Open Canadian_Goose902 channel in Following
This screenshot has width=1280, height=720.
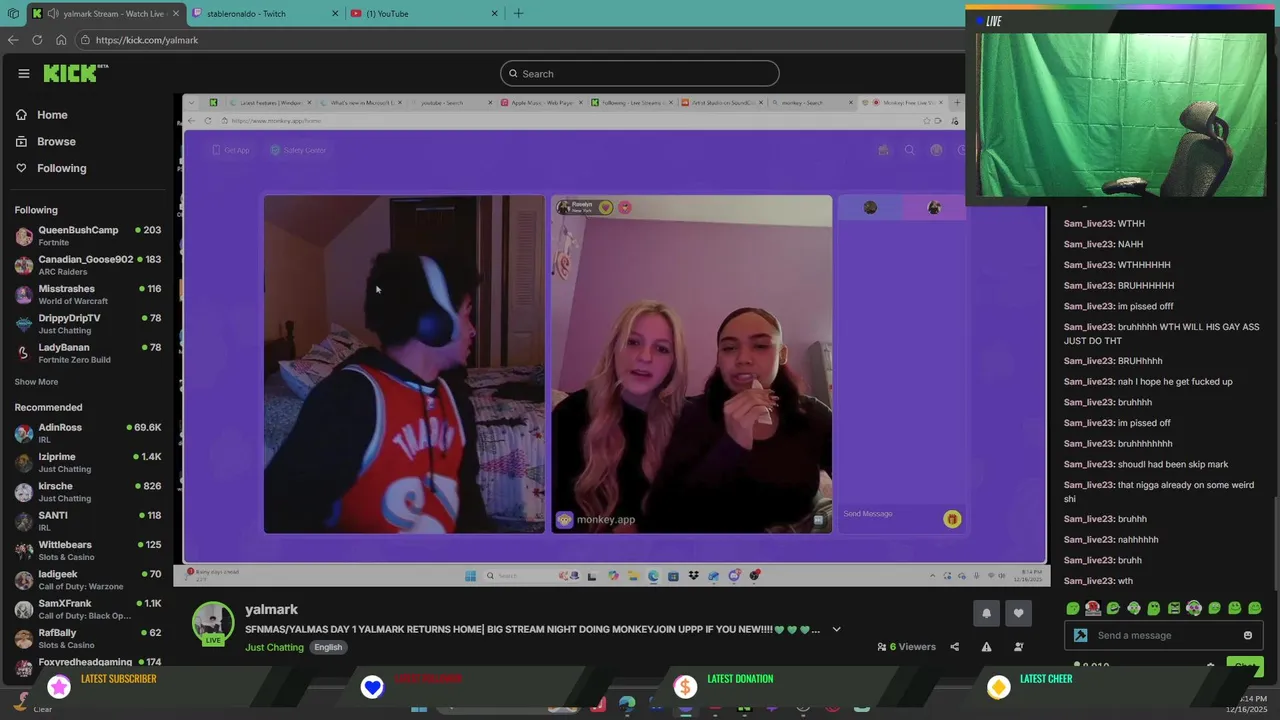pos(88,265)
